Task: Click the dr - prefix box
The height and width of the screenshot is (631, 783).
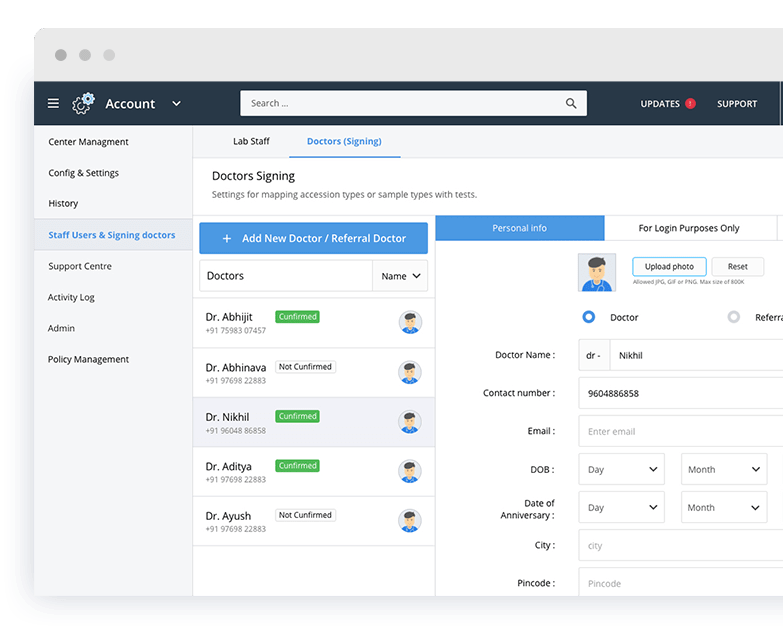Action: point(594,355)
